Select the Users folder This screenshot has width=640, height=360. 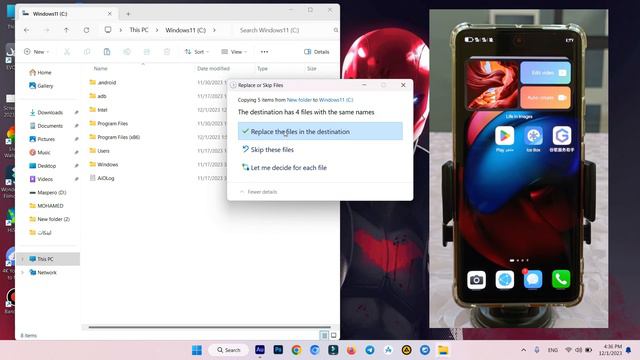point(100,151)
